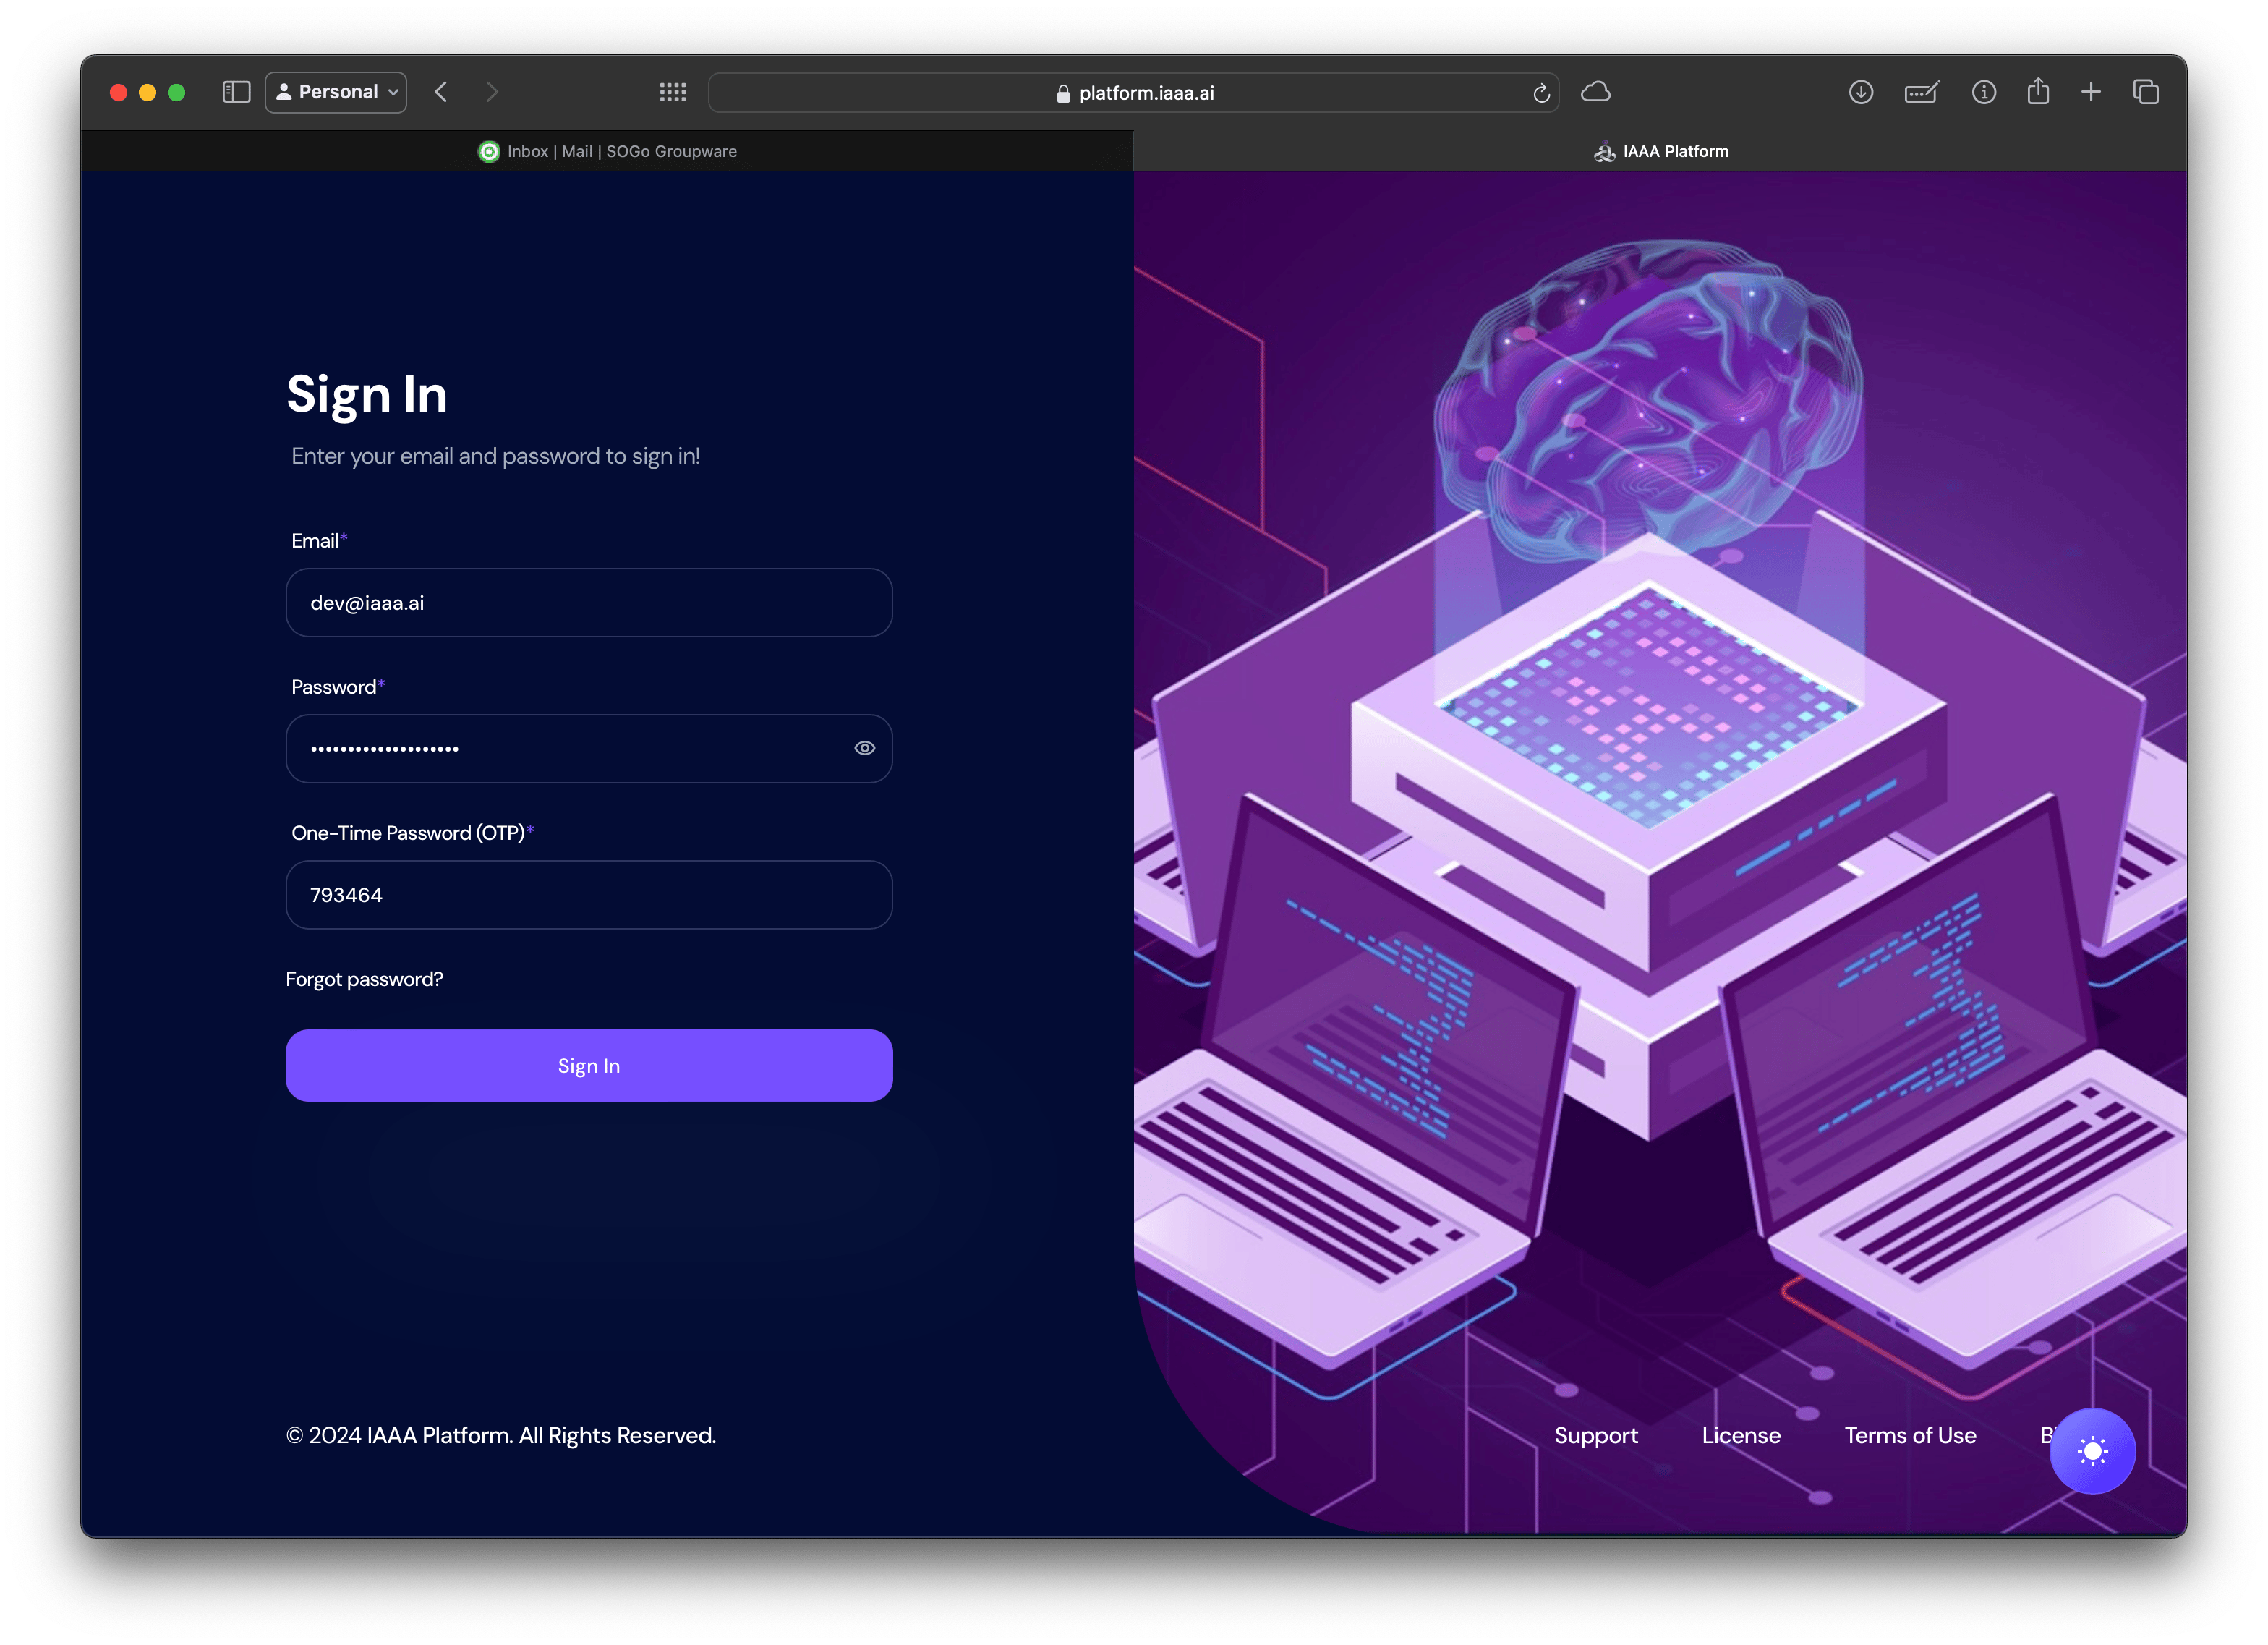Click the iCloud tabs cloud icon
This screenshot has width=2268, height=1645.
point(1596,92)
